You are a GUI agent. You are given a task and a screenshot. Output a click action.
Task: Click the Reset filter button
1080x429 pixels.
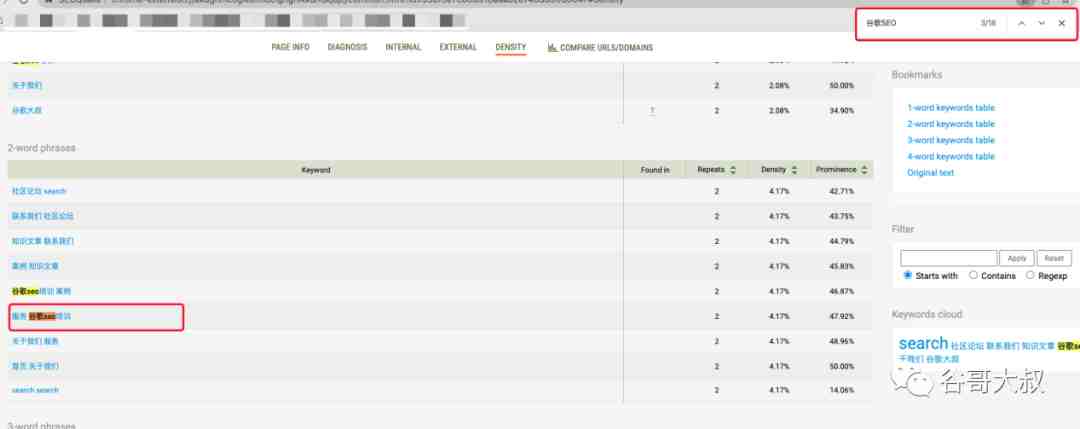pos(1054,258)
